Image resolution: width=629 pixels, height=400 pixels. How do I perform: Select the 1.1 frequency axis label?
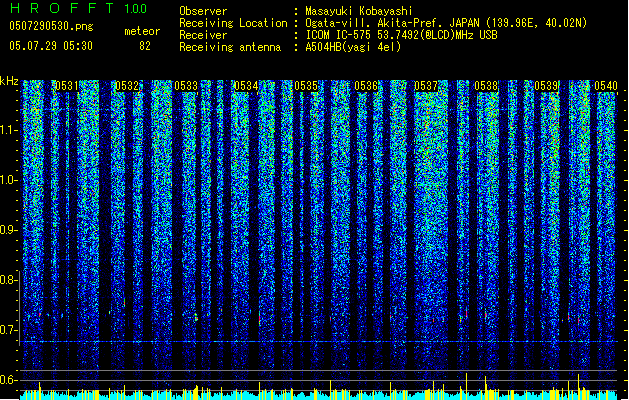[9, 130]
